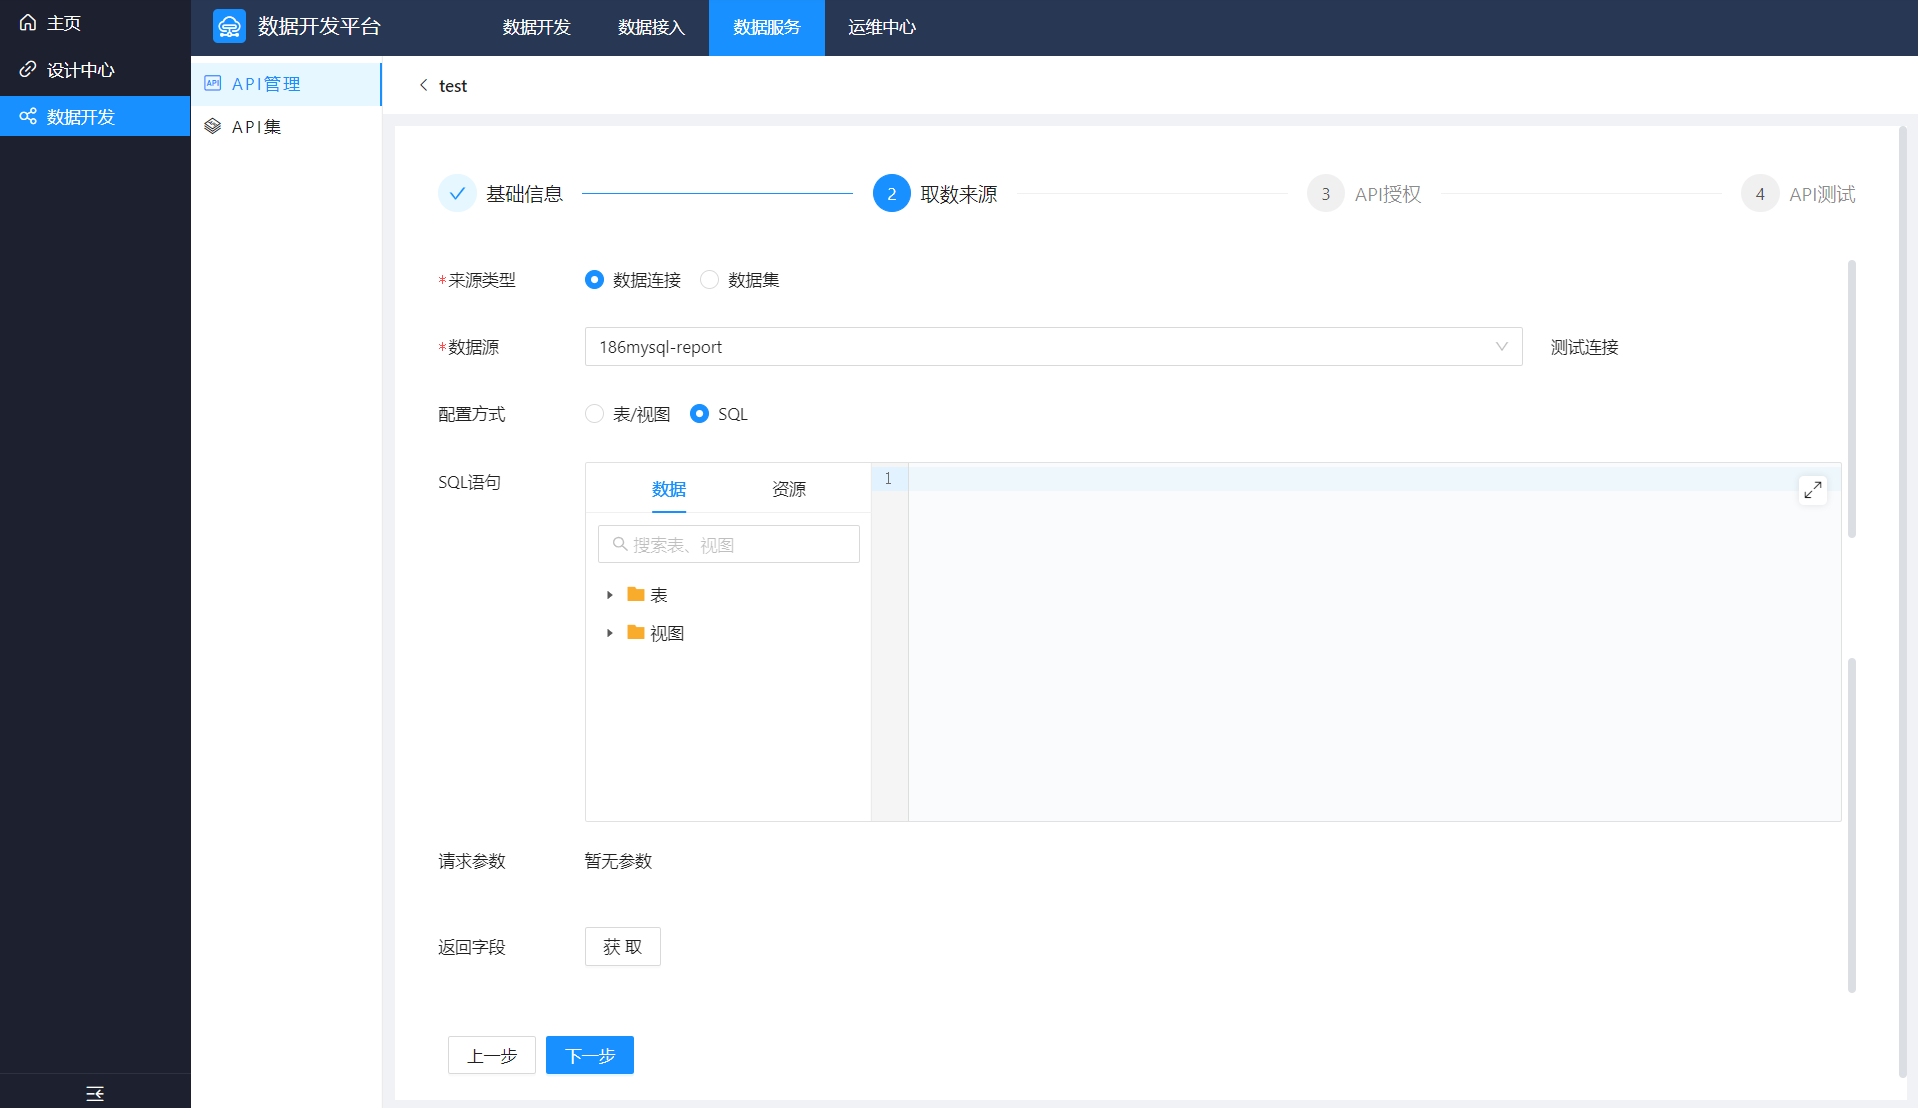This screenshot has width=1918, height=1108.
Task: Switch to the 资源 tab
Action: (x=788, y=489)
